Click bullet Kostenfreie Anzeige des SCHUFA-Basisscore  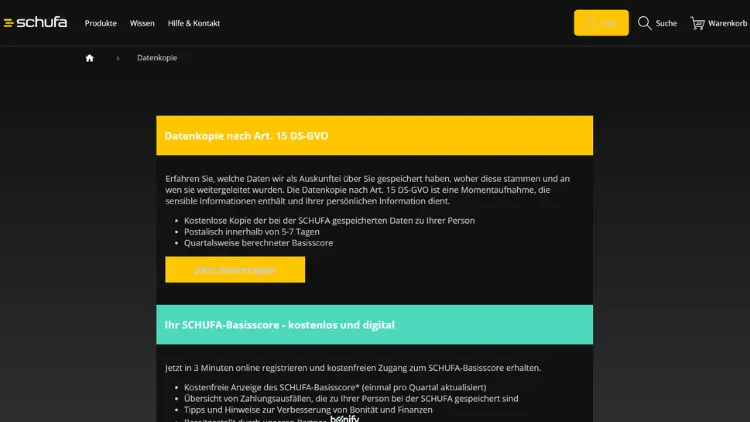click(335, 387)
